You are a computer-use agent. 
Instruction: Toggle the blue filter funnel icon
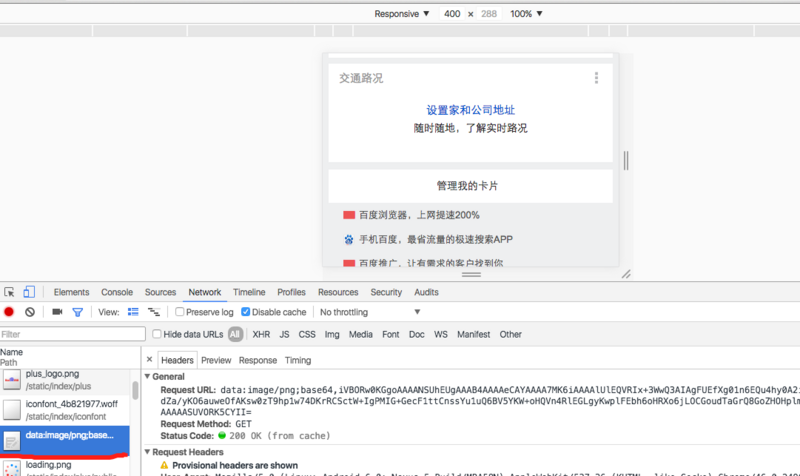pyautogui.click(x=78, y=312)
